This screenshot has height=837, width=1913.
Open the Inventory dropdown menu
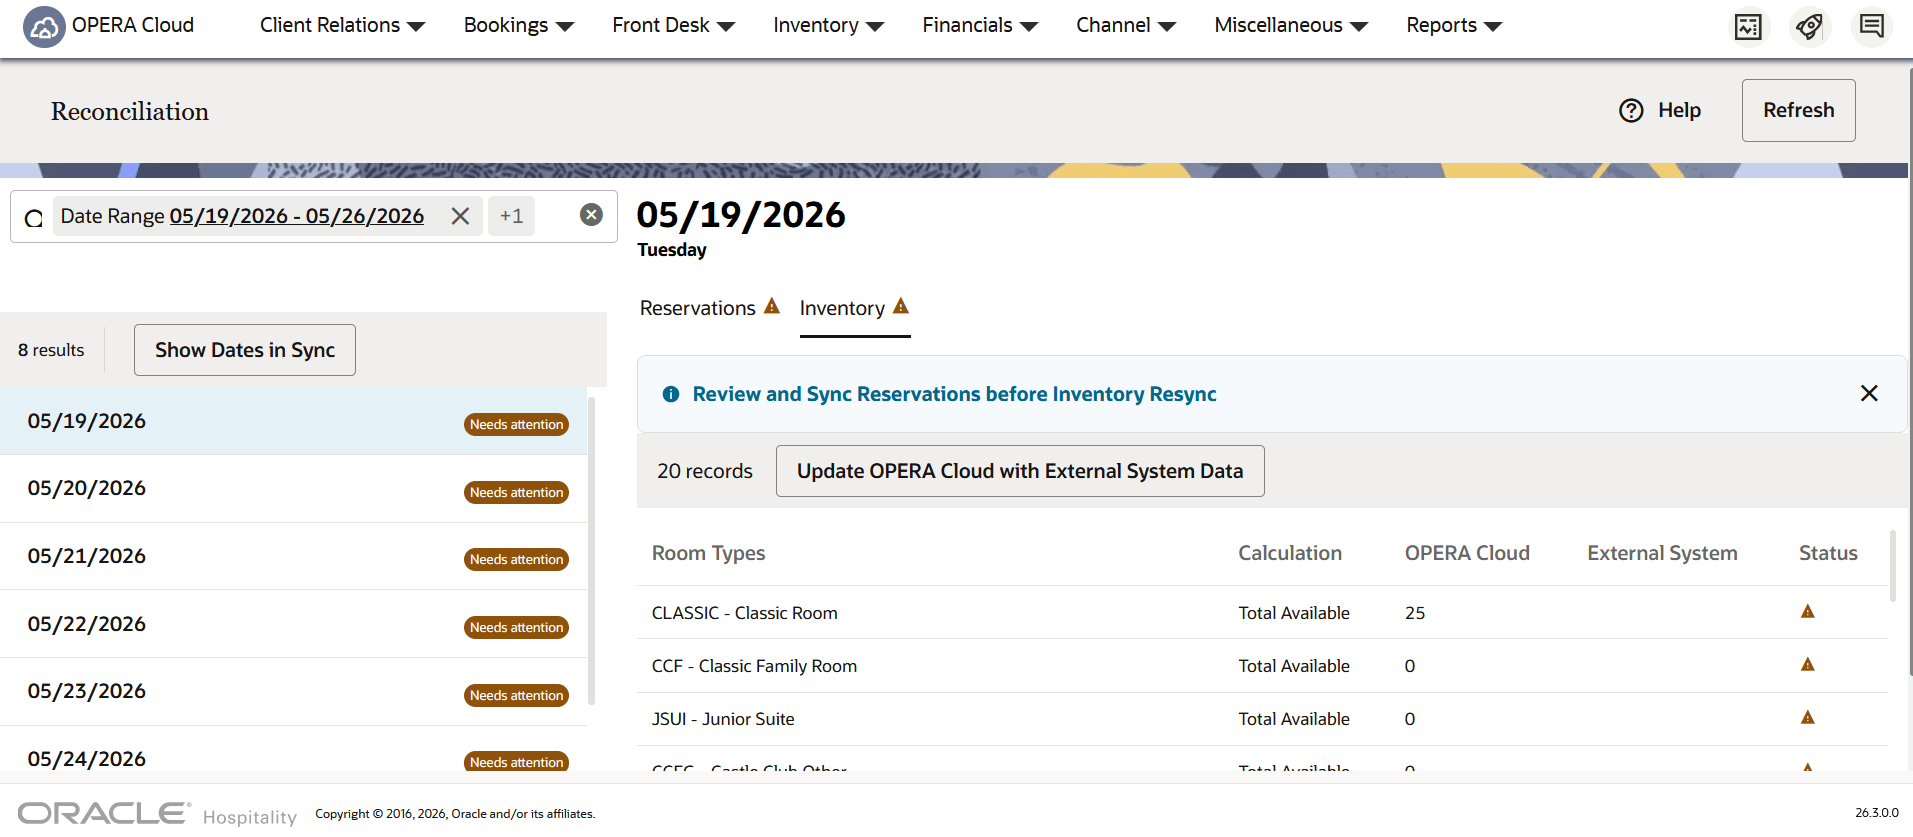(828, 25)
